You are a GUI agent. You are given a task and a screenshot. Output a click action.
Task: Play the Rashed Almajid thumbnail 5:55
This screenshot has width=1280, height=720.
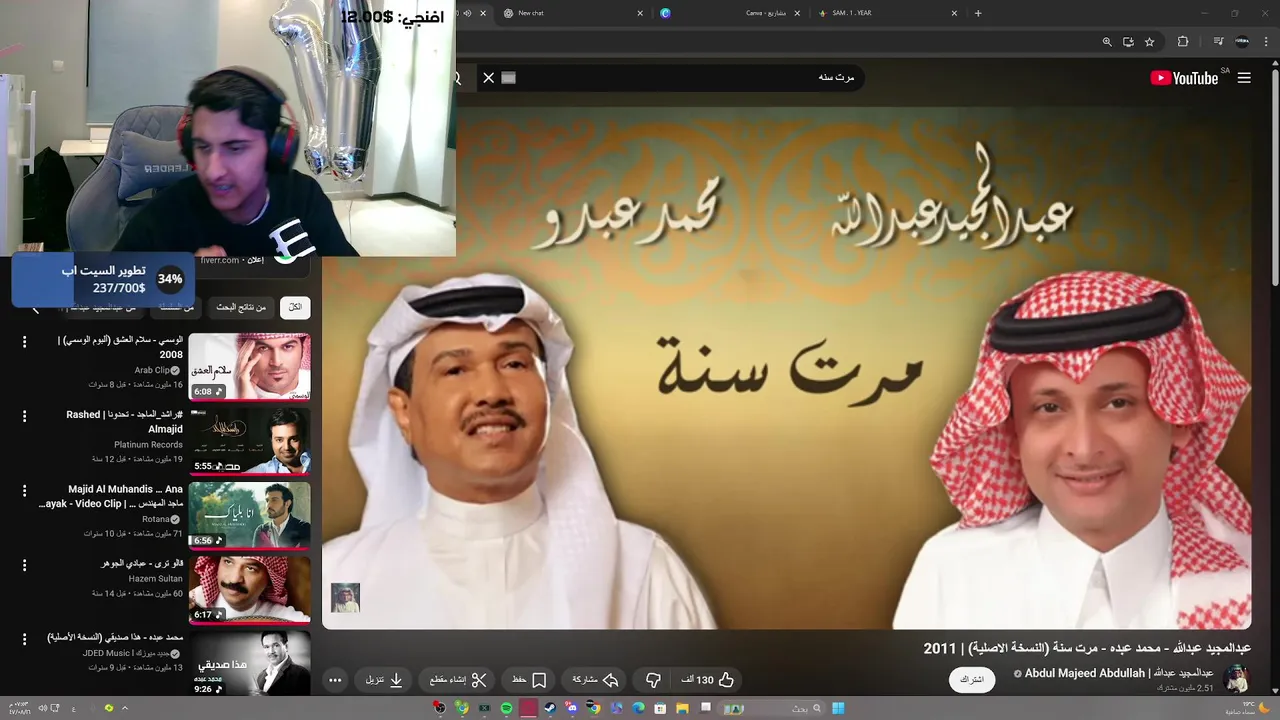(x=249, y=441)
